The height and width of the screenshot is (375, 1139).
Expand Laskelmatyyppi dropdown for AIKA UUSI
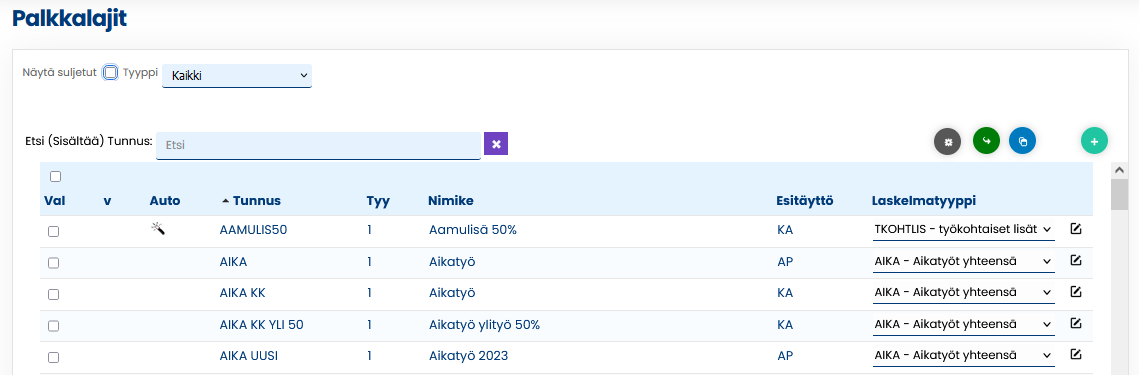coord(963,355)
